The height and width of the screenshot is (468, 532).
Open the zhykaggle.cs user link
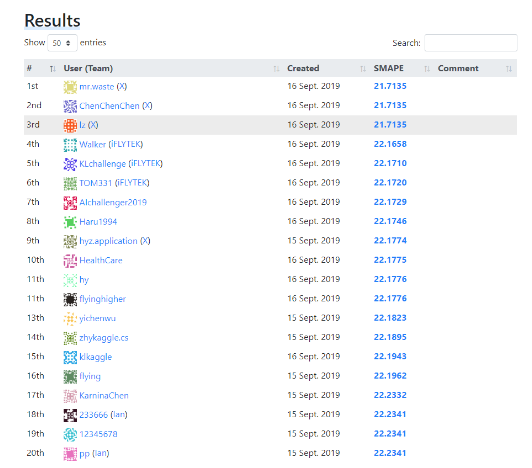[104, 338]
